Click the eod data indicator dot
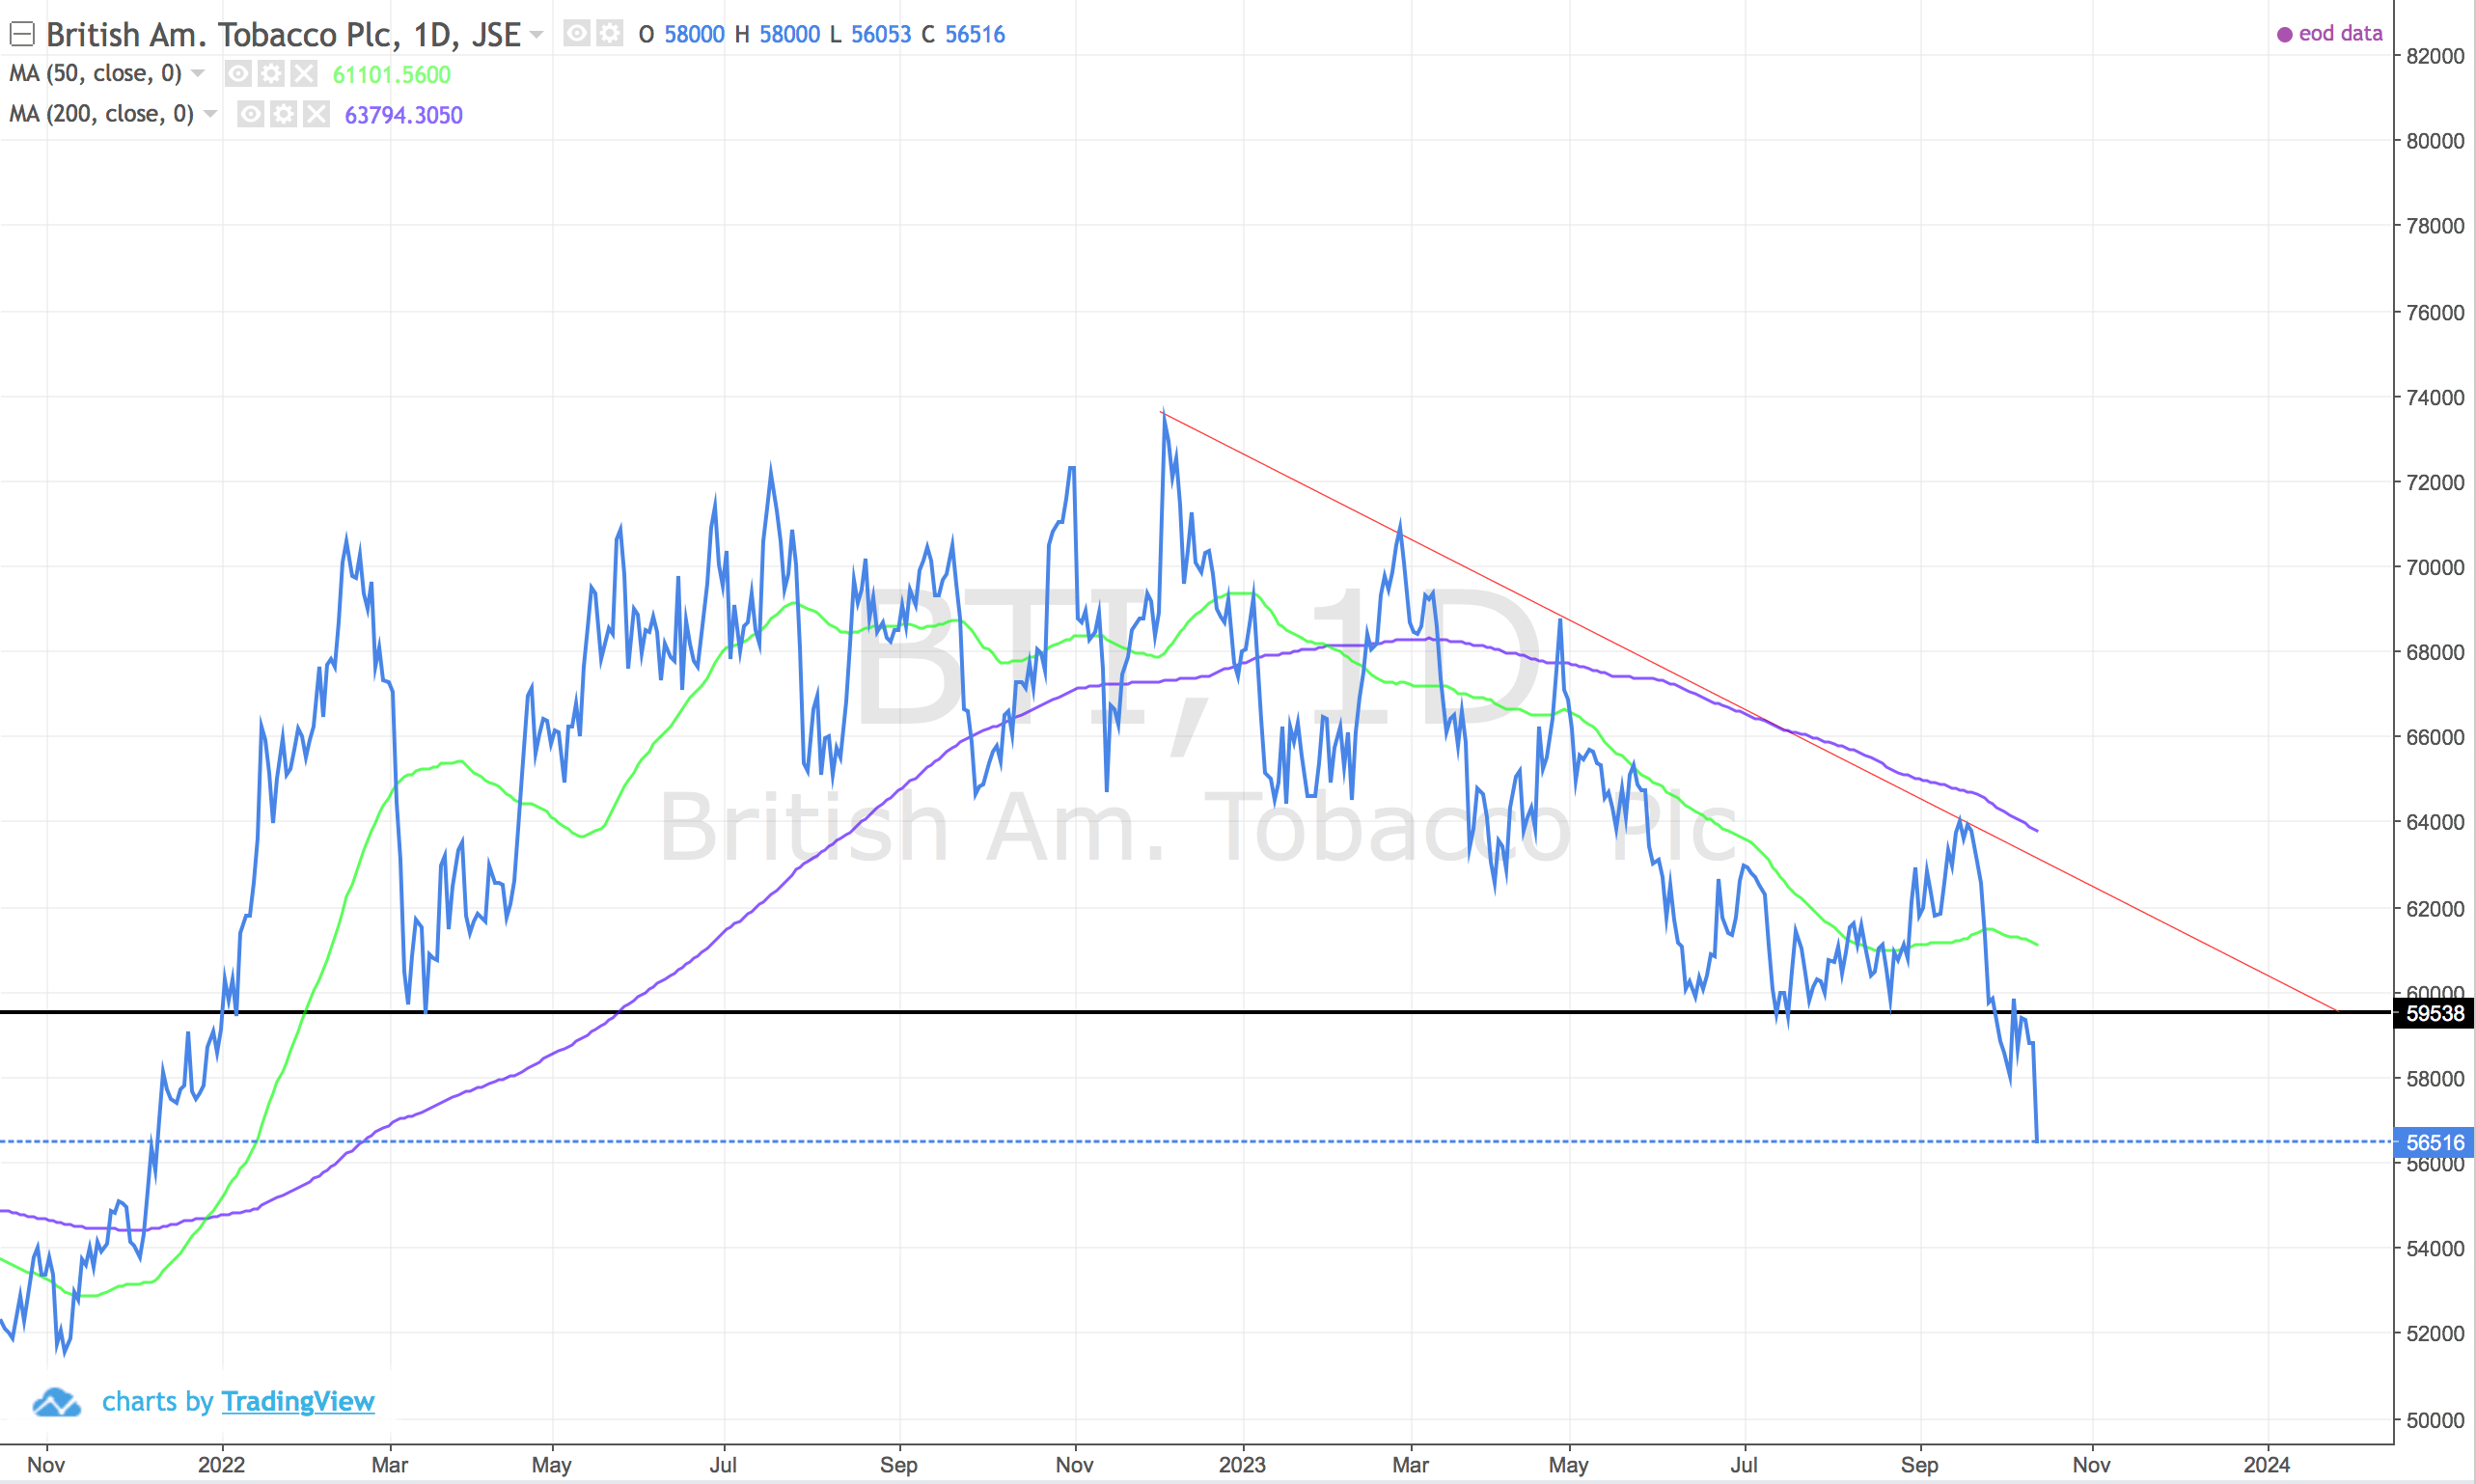Screen dimensions: 2476x1484 pyautogui.click(x=2284, y=34)
